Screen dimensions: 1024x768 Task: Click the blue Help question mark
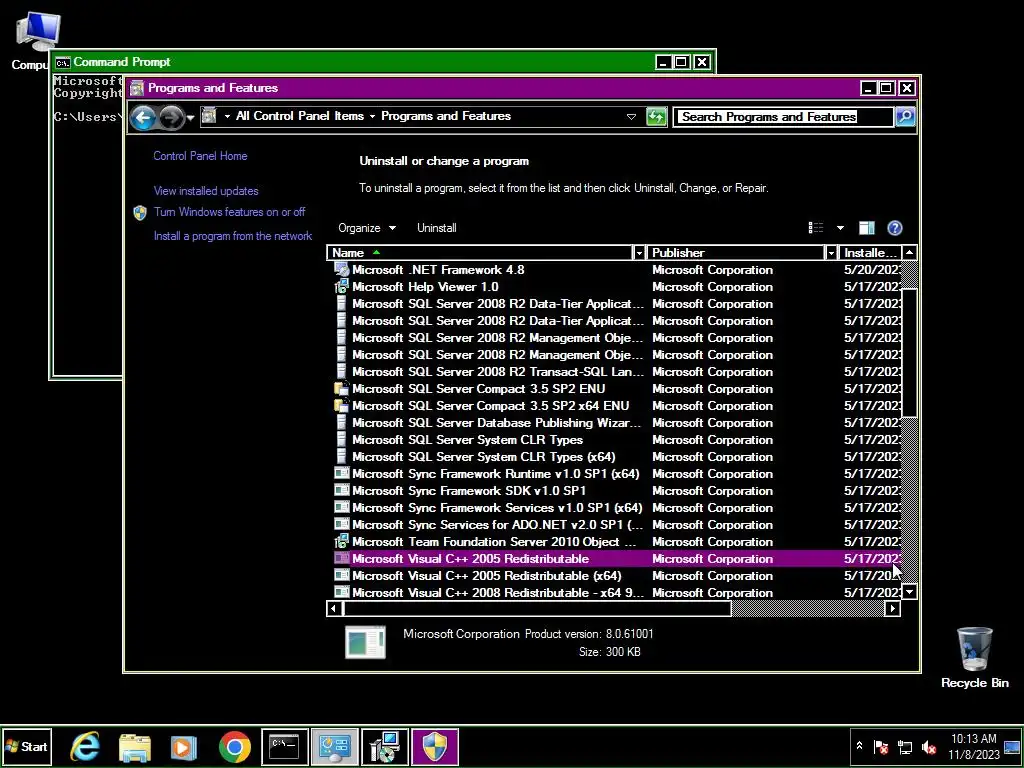tap(895, 227)
